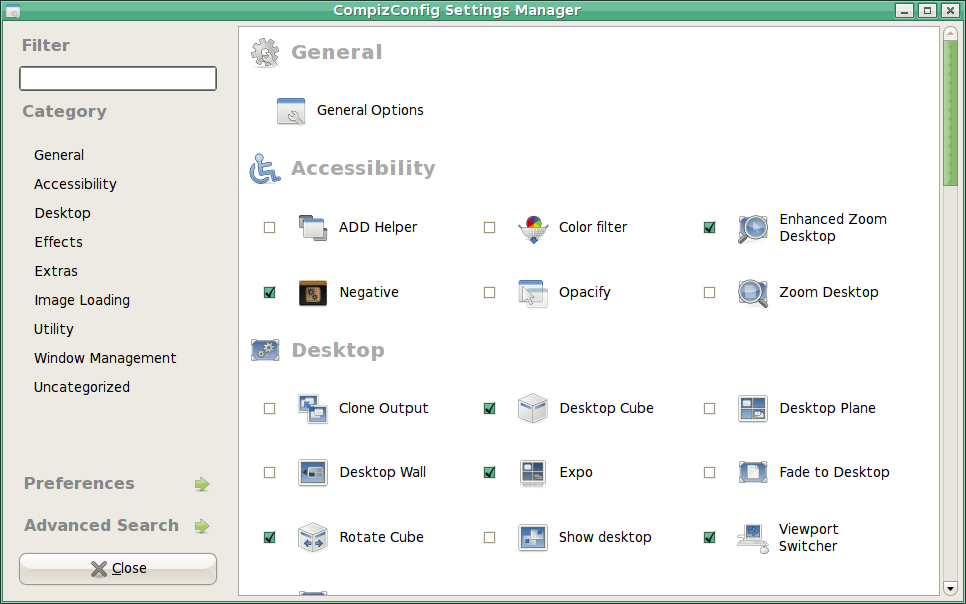Enable the Opacify checkbox
Viewport: 966px width, 604px height.
click(x=489, y=292)
